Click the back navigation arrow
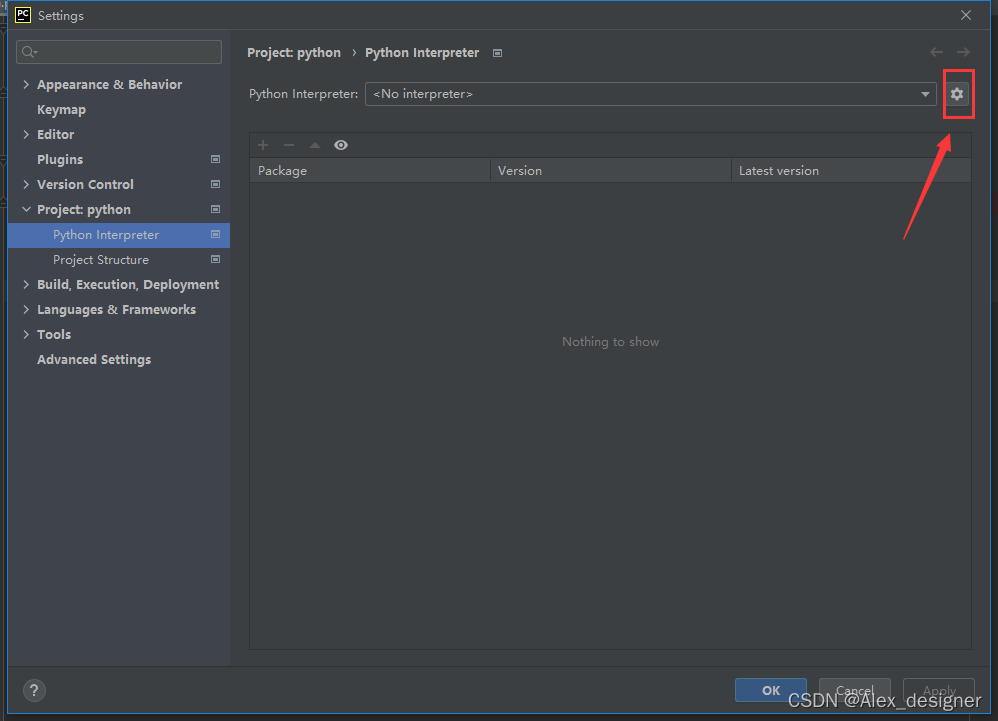The image size is (998, 721). 936,52
